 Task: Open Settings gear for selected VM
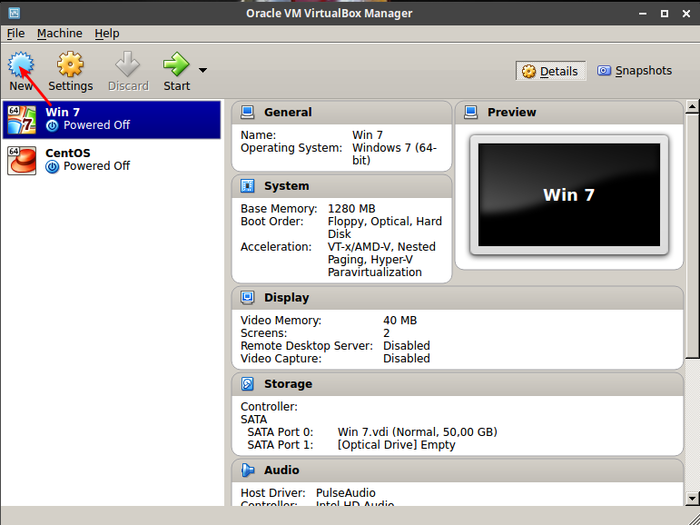point(70,64)
